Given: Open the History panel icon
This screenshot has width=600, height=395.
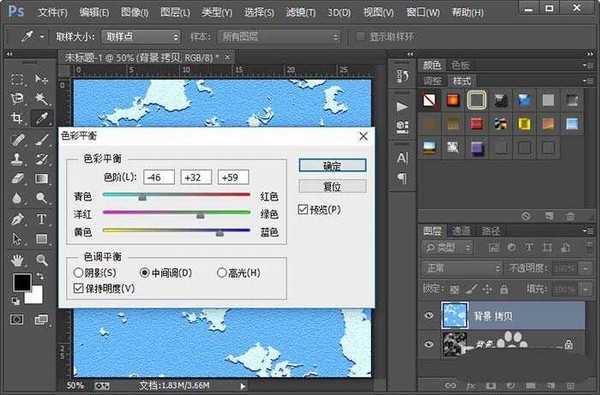Looking at the screenshot, I should [402, 76].
